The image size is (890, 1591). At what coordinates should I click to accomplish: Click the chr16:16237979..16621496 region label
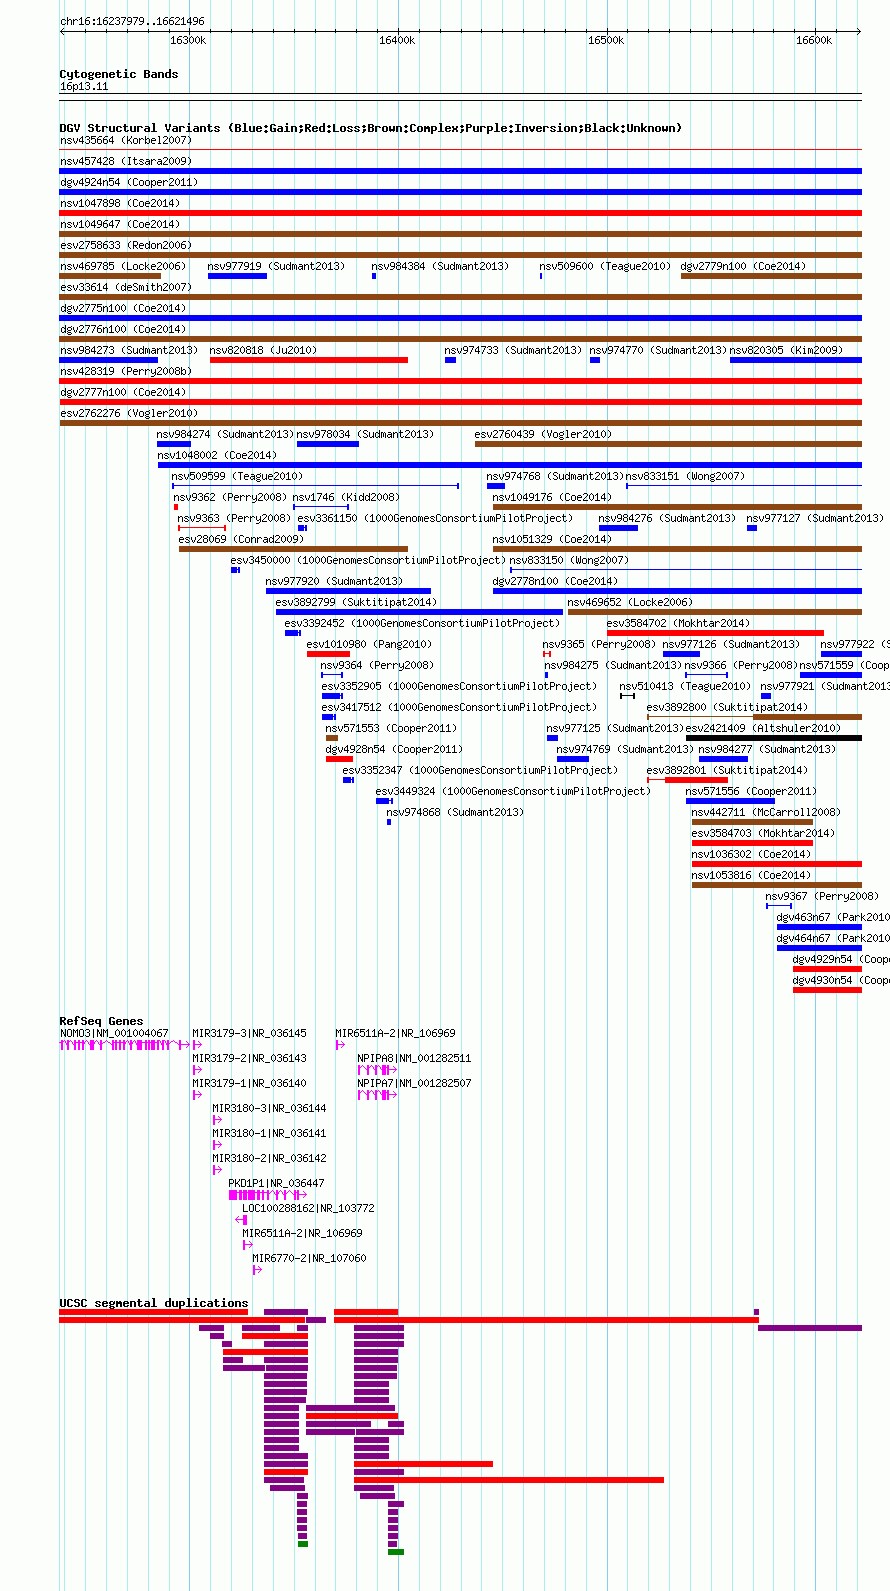133,21
